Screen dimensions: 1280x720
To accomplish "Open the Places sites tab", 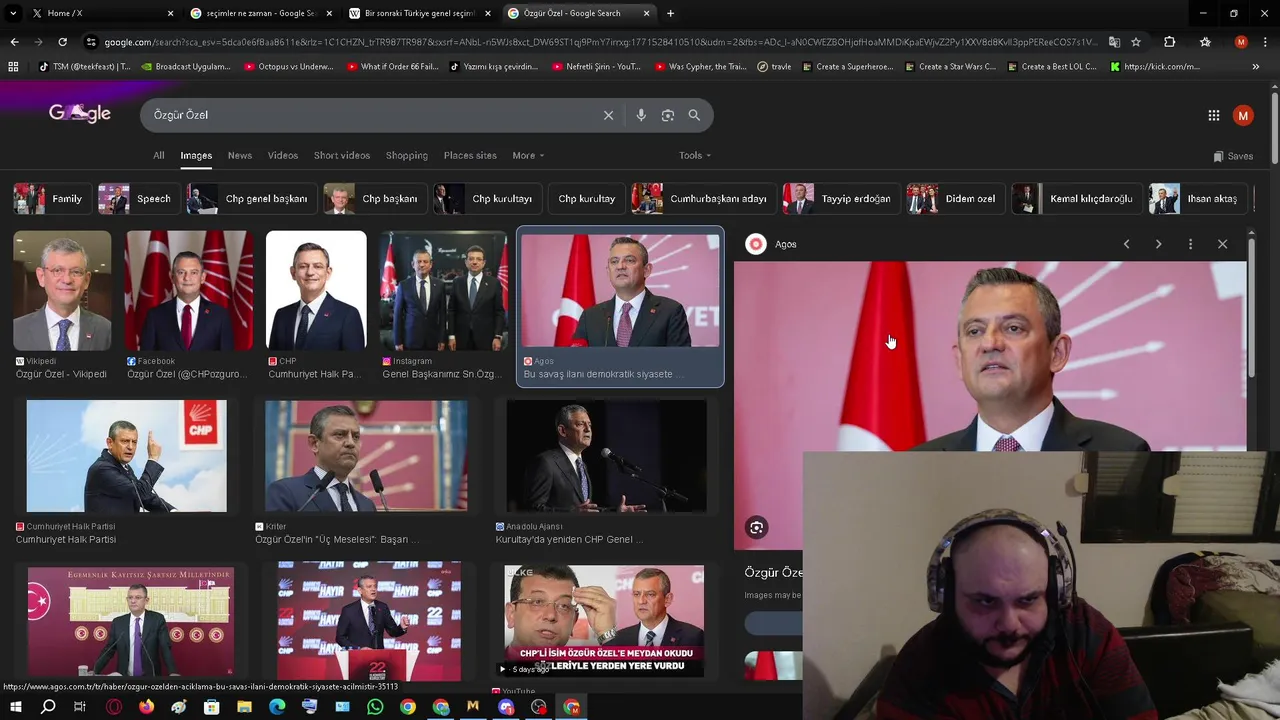I will (x=470, y=155).
